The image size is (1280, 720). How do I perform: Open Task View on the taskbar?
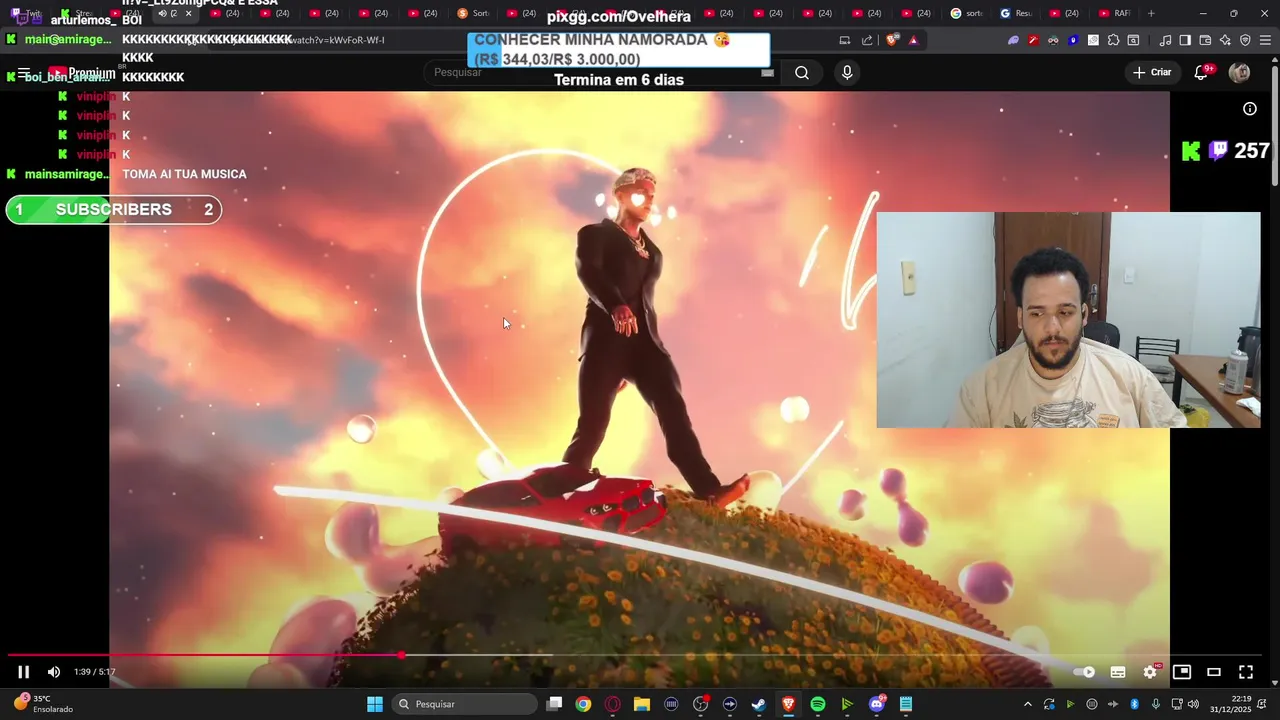point(554,704)
